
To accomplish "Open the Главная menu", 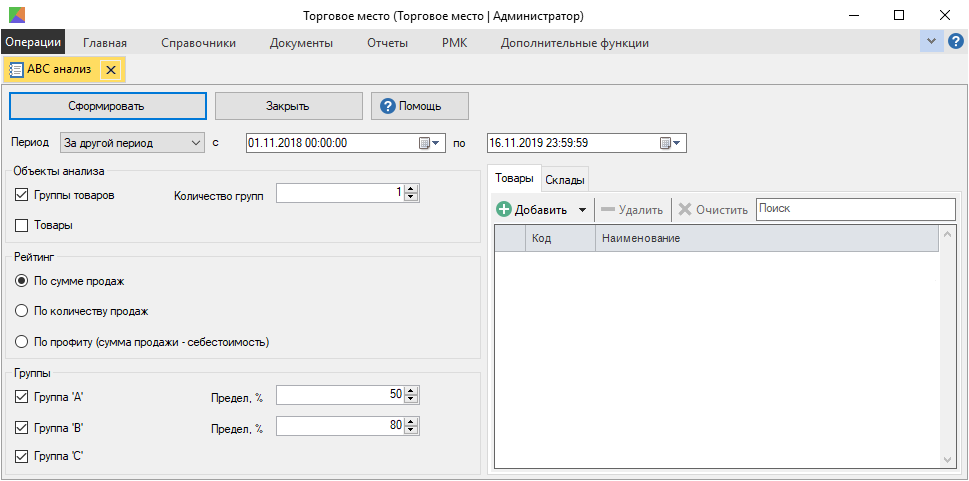I will click(x=105, y=43).
